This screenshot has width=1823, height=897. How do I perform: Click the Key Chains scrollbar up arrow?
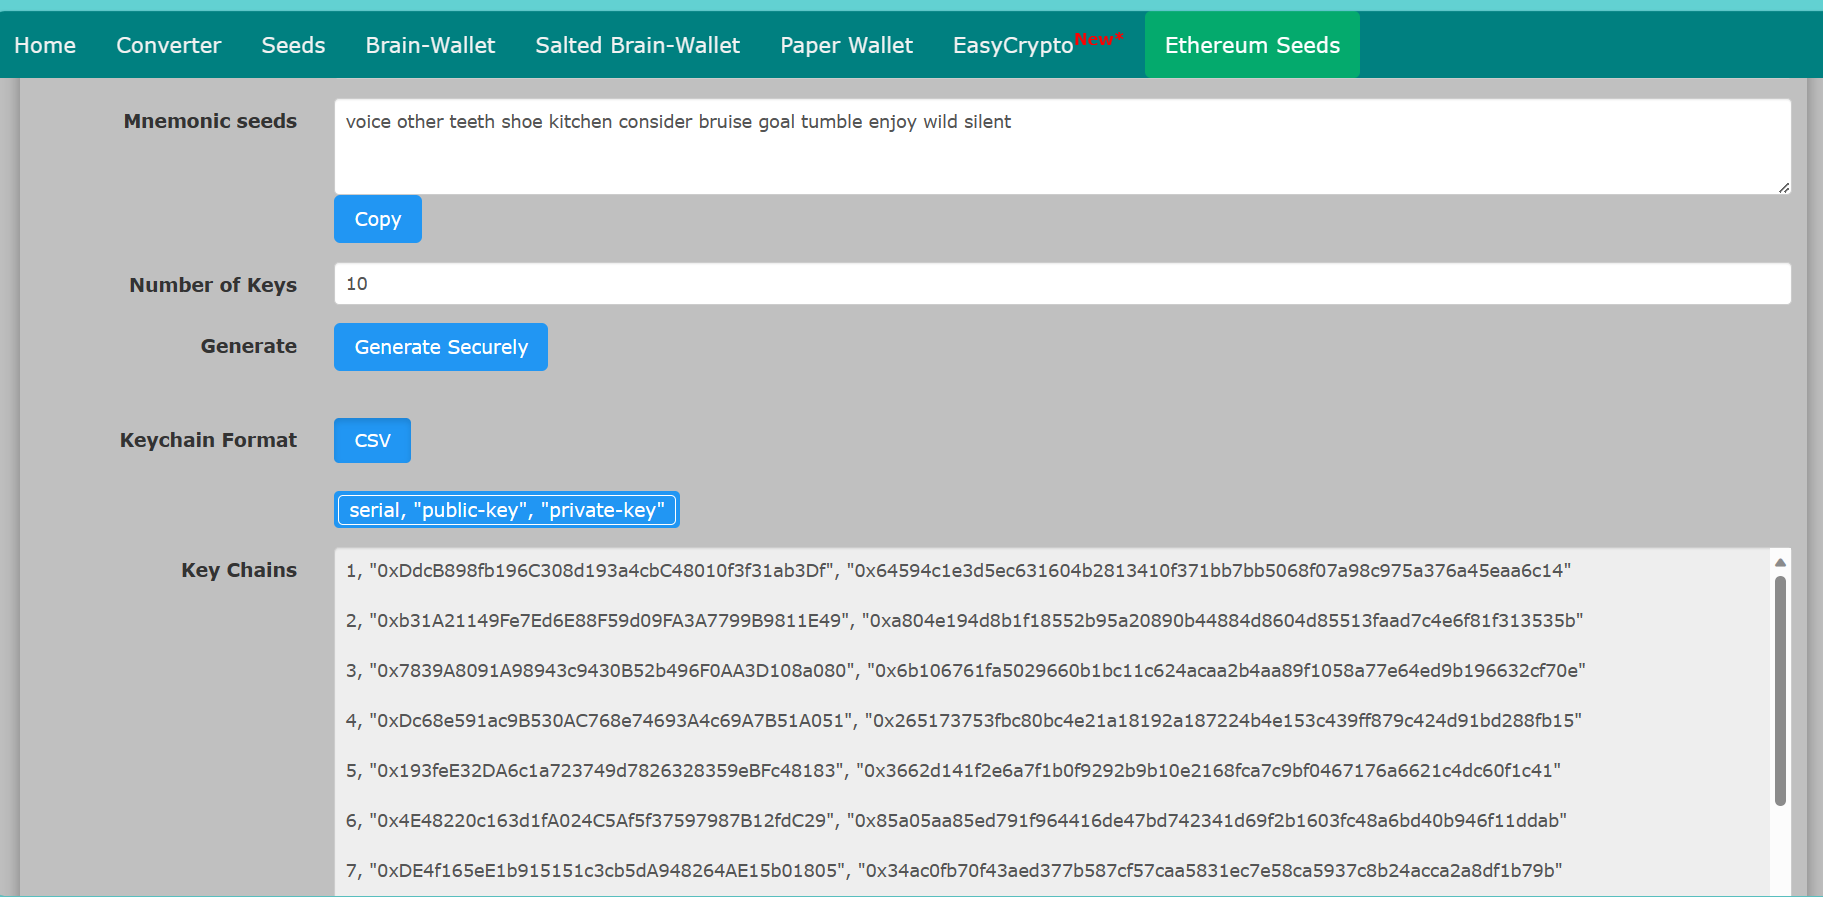coord(1780,562)
